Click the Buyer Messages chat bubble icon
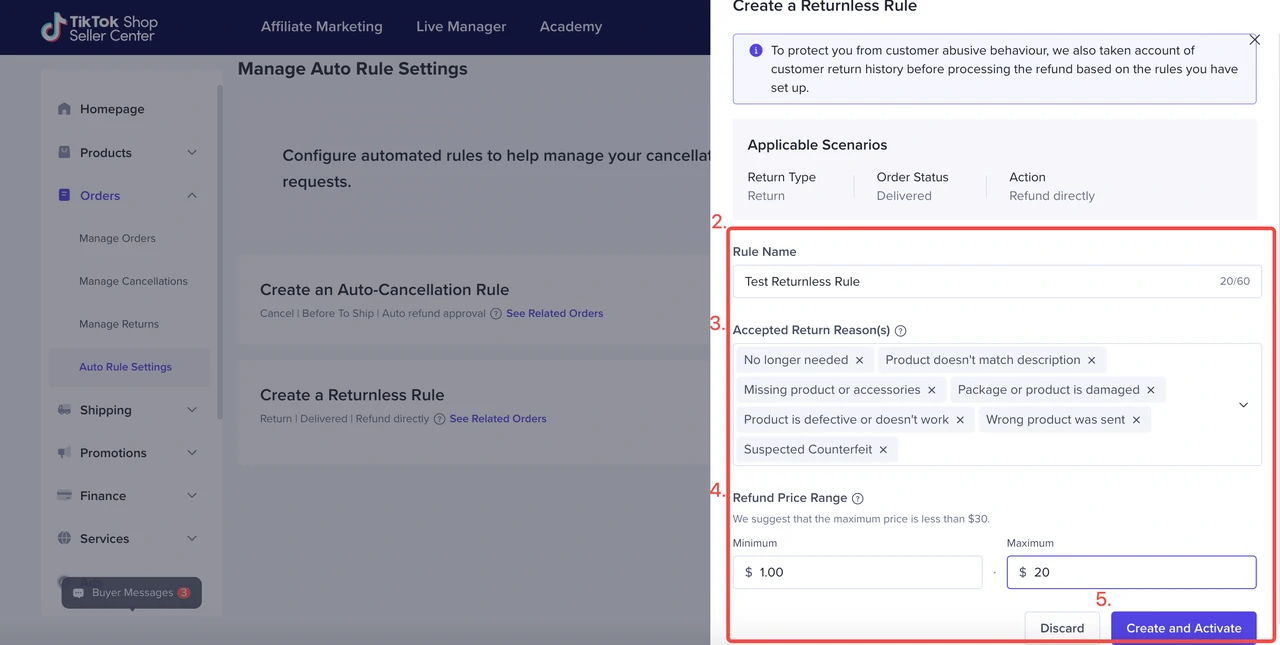Viewport: 1280px width, 645px height. 78,593
